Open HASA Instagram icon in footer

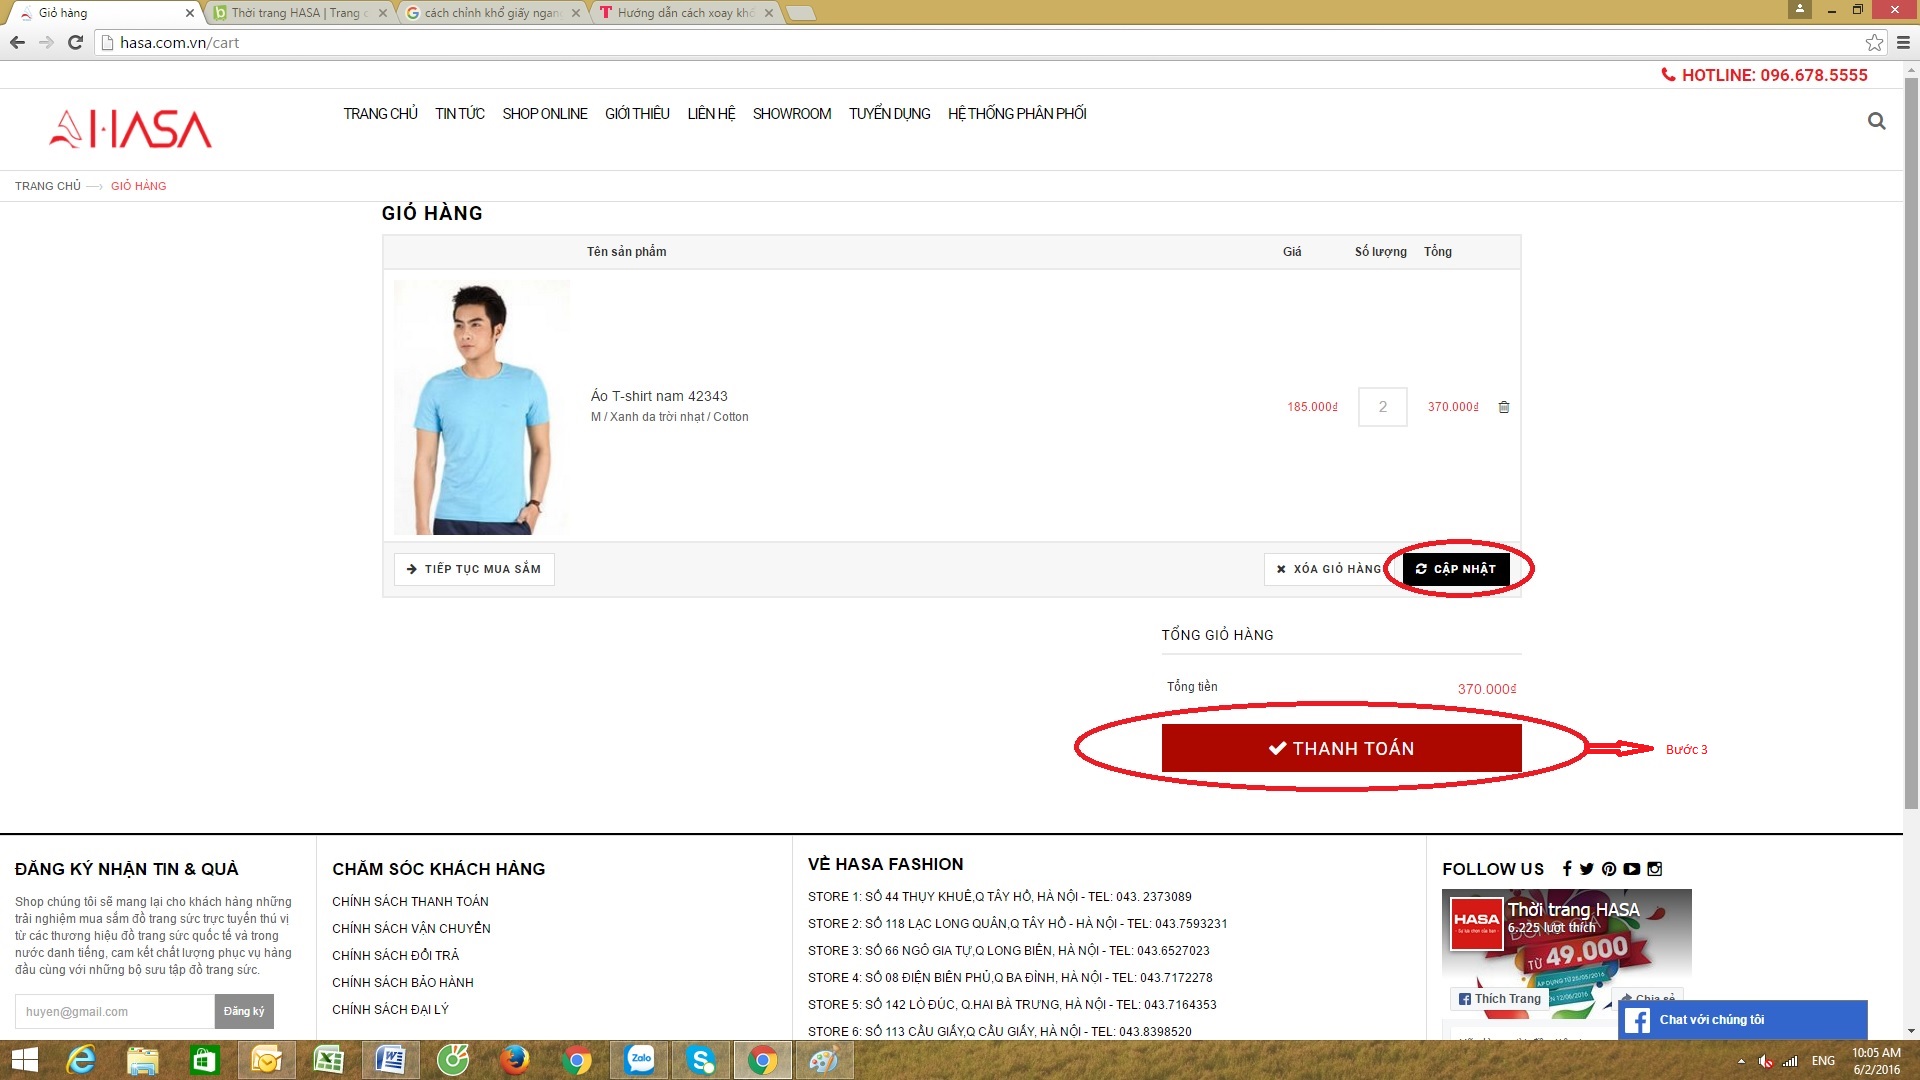[x=1655, y=869]
